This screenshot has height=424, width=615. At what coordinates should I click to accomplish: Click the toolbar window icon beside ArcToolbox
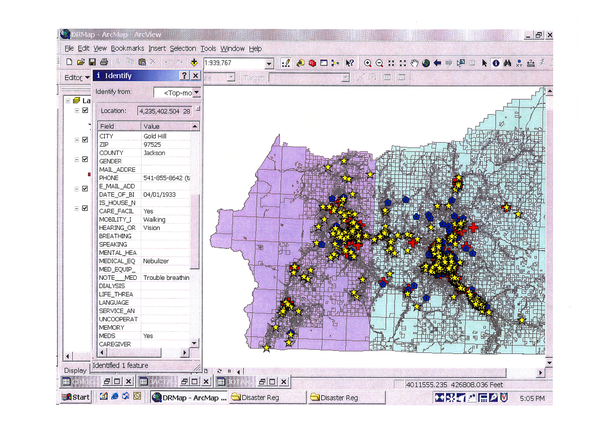(x=324, y=63)
